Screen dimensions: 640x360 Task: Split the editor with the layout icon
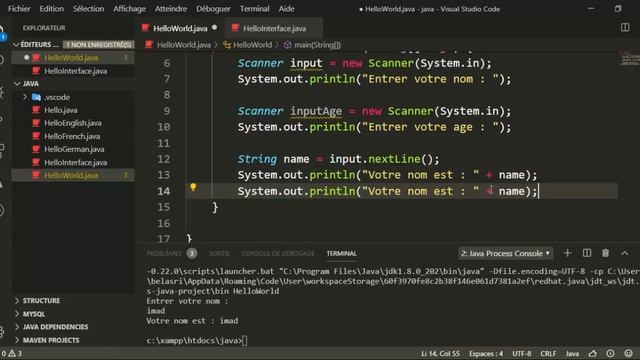pyautogui.click(x=625, y=27)
